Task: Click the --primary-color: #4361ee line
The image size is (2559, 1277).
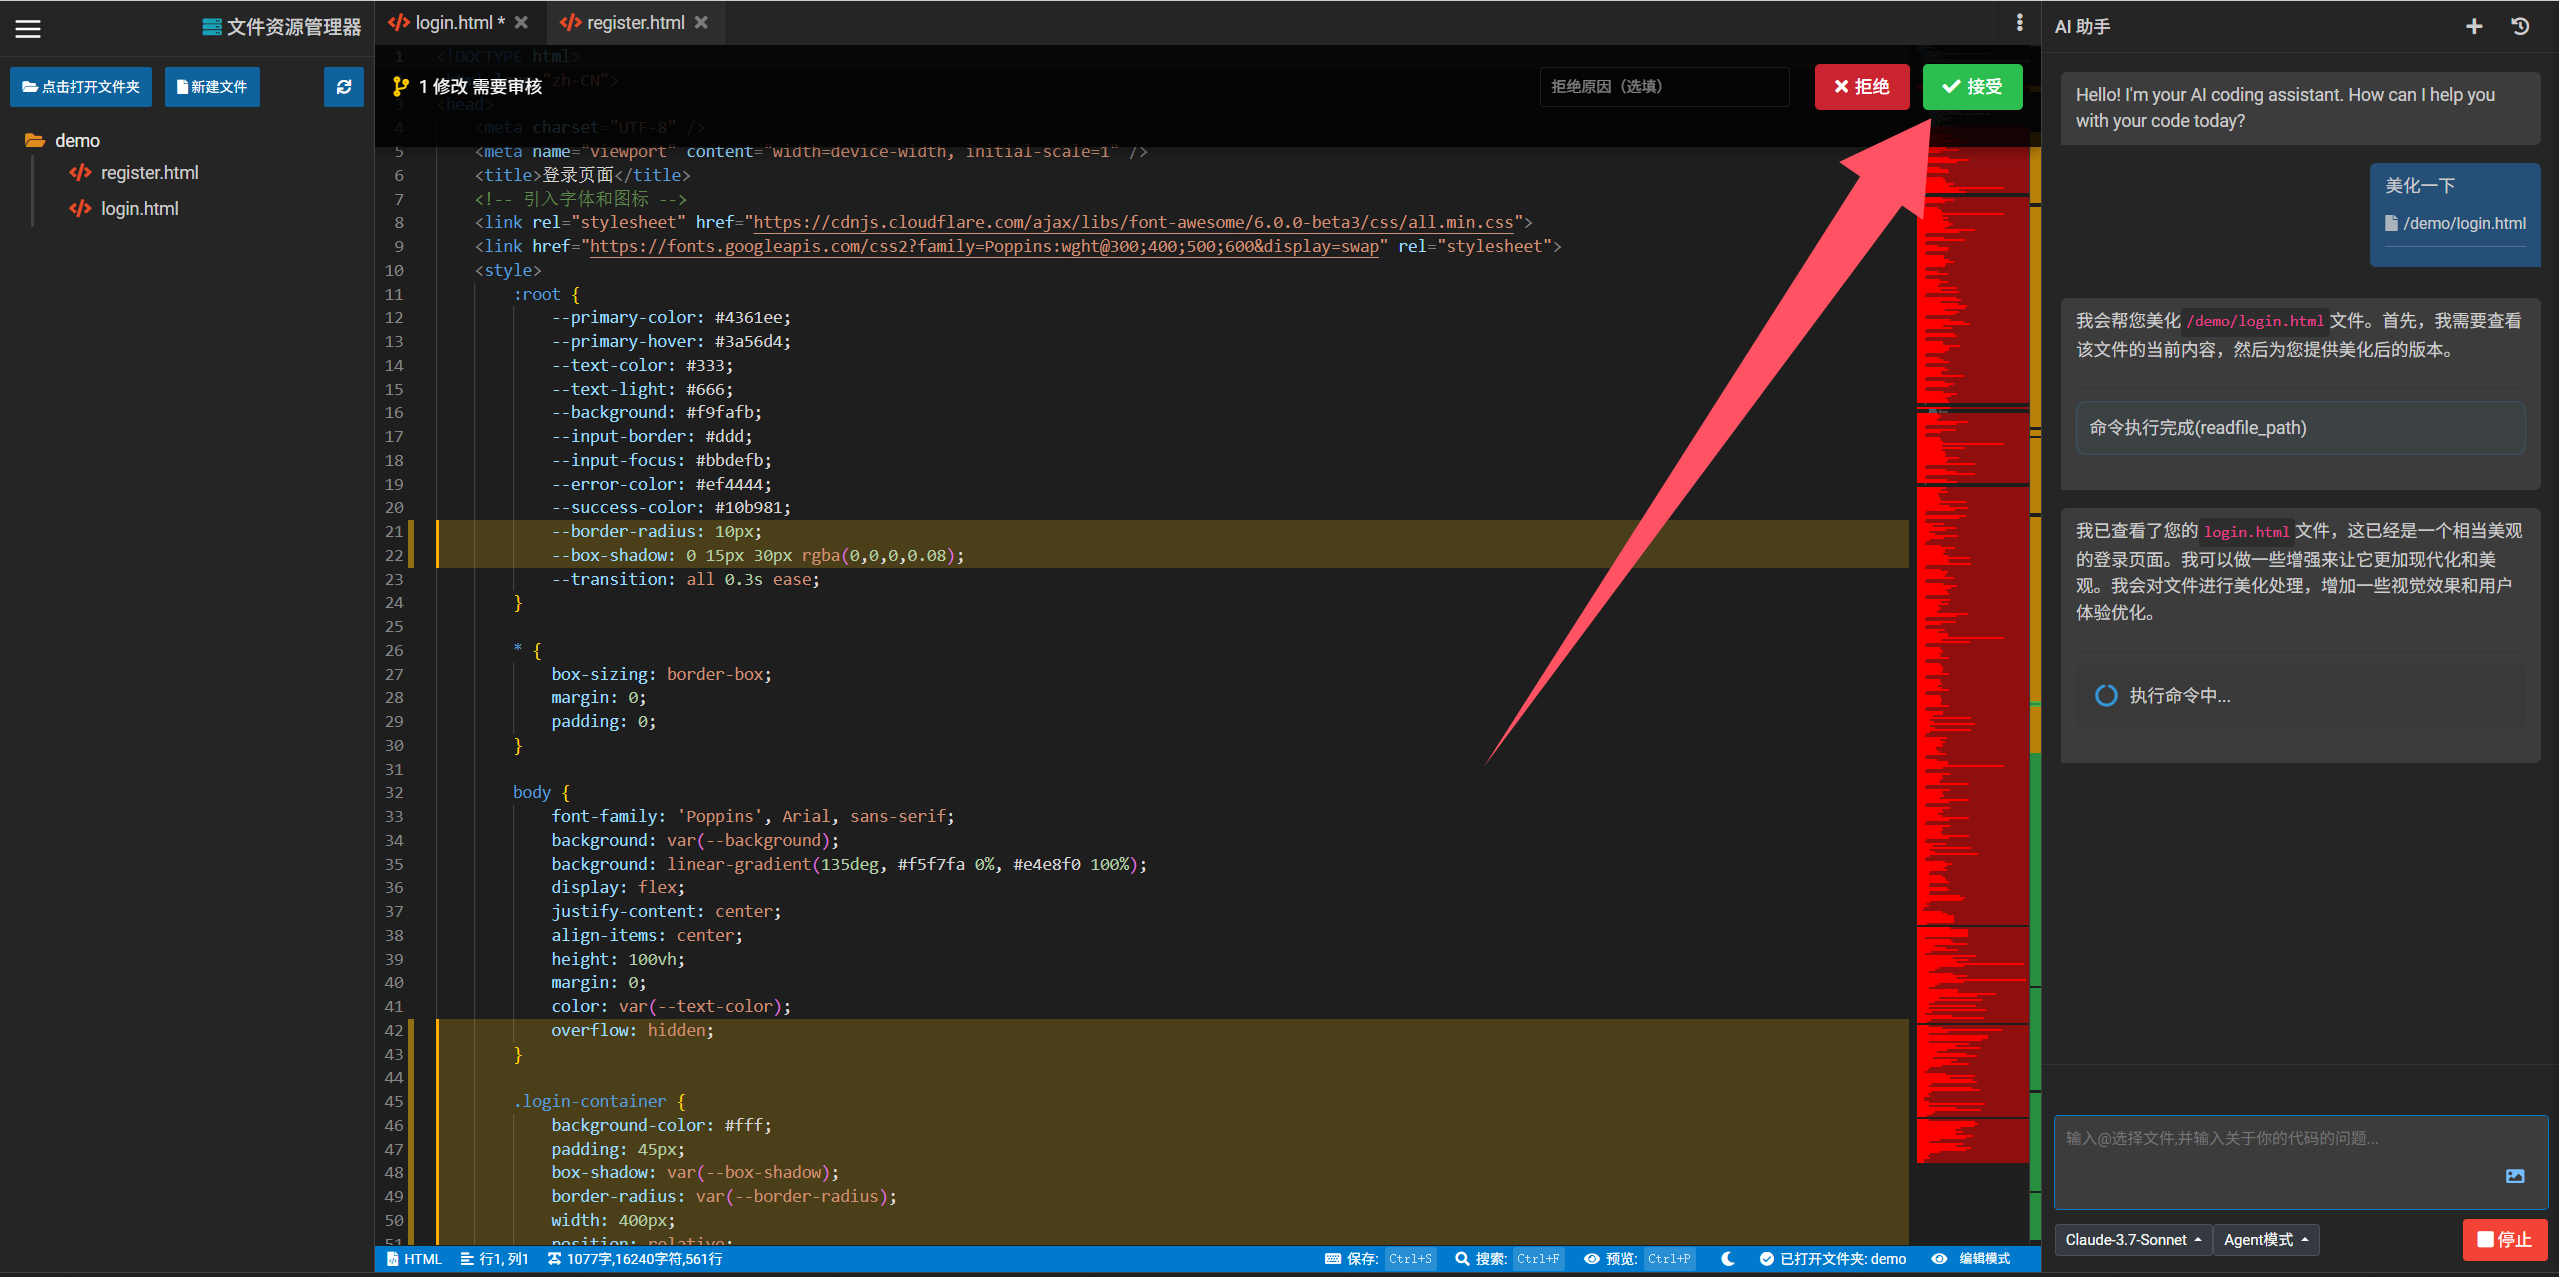Action: pyautogui.click(x=671, y=318)
